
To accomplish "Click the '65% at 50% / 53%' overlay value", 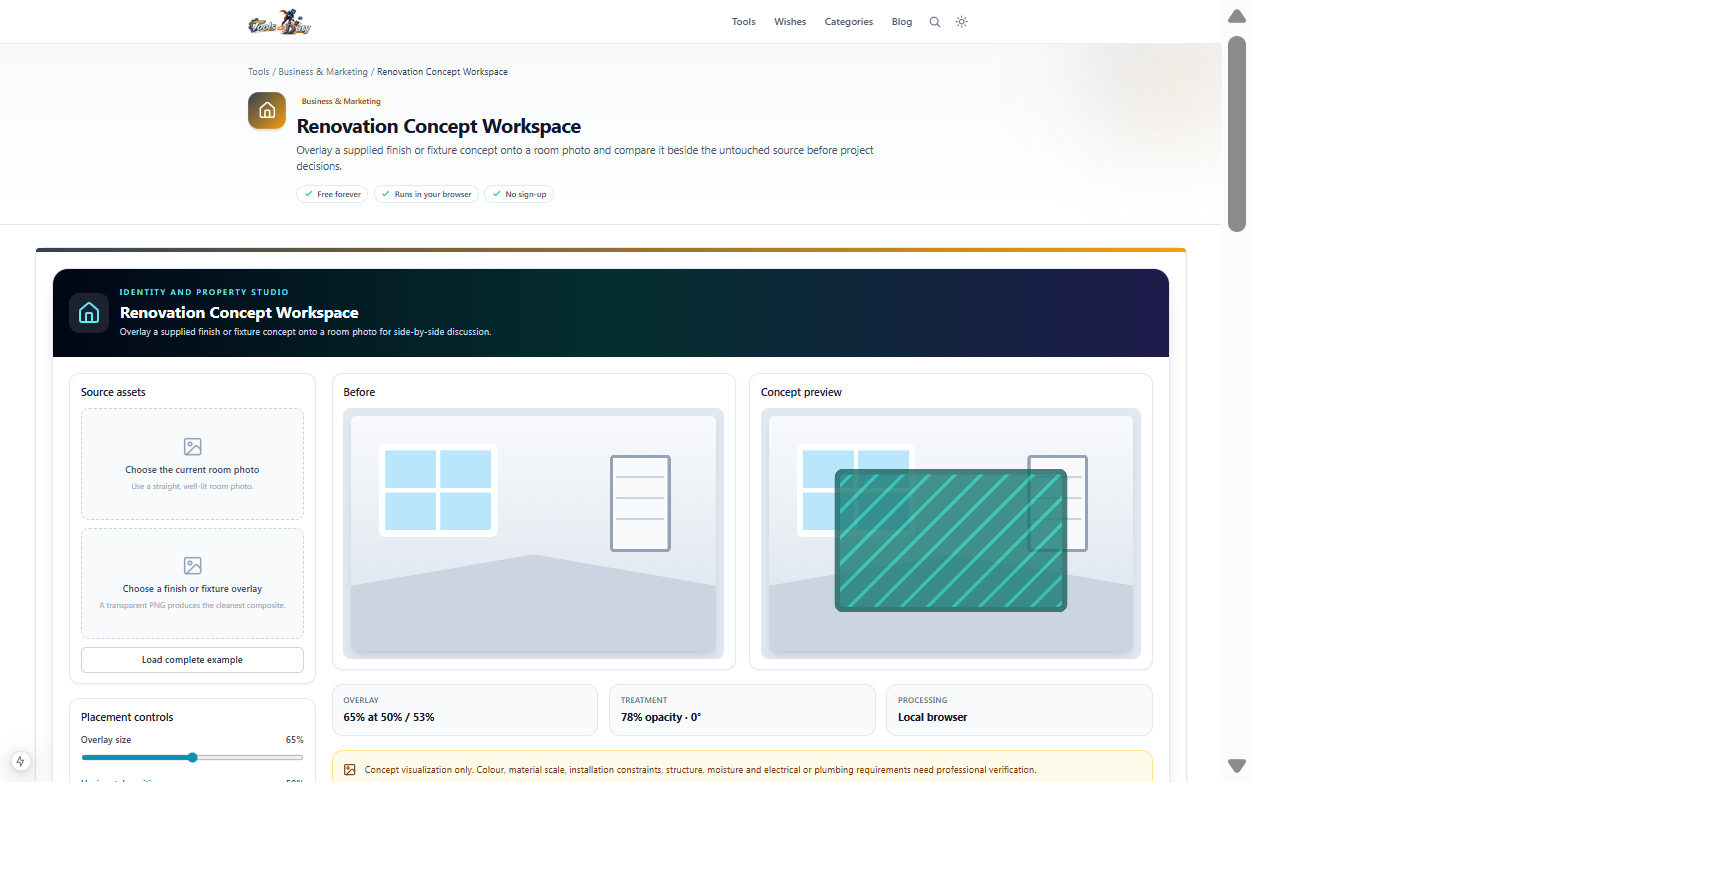I will click(x=389, y=717).
